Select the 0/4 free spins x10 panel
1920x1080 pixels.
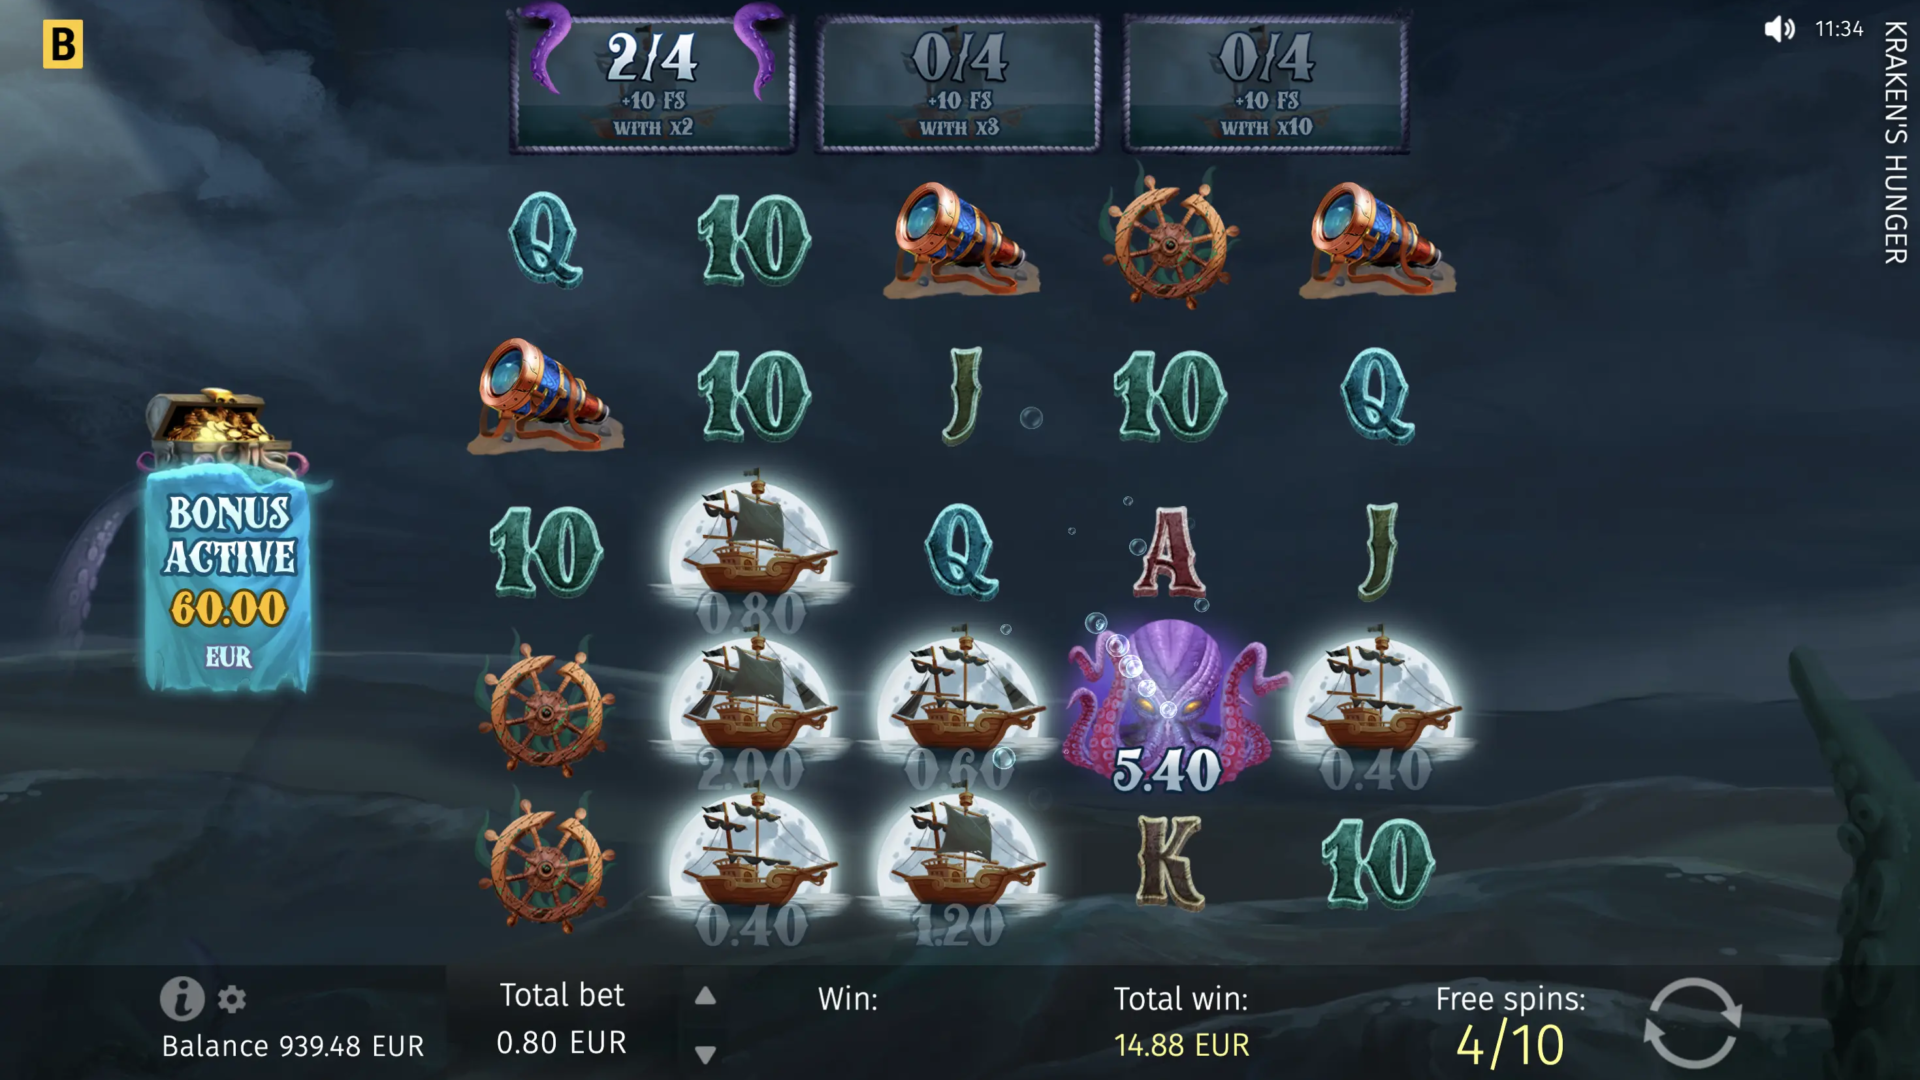(1266, 84)
